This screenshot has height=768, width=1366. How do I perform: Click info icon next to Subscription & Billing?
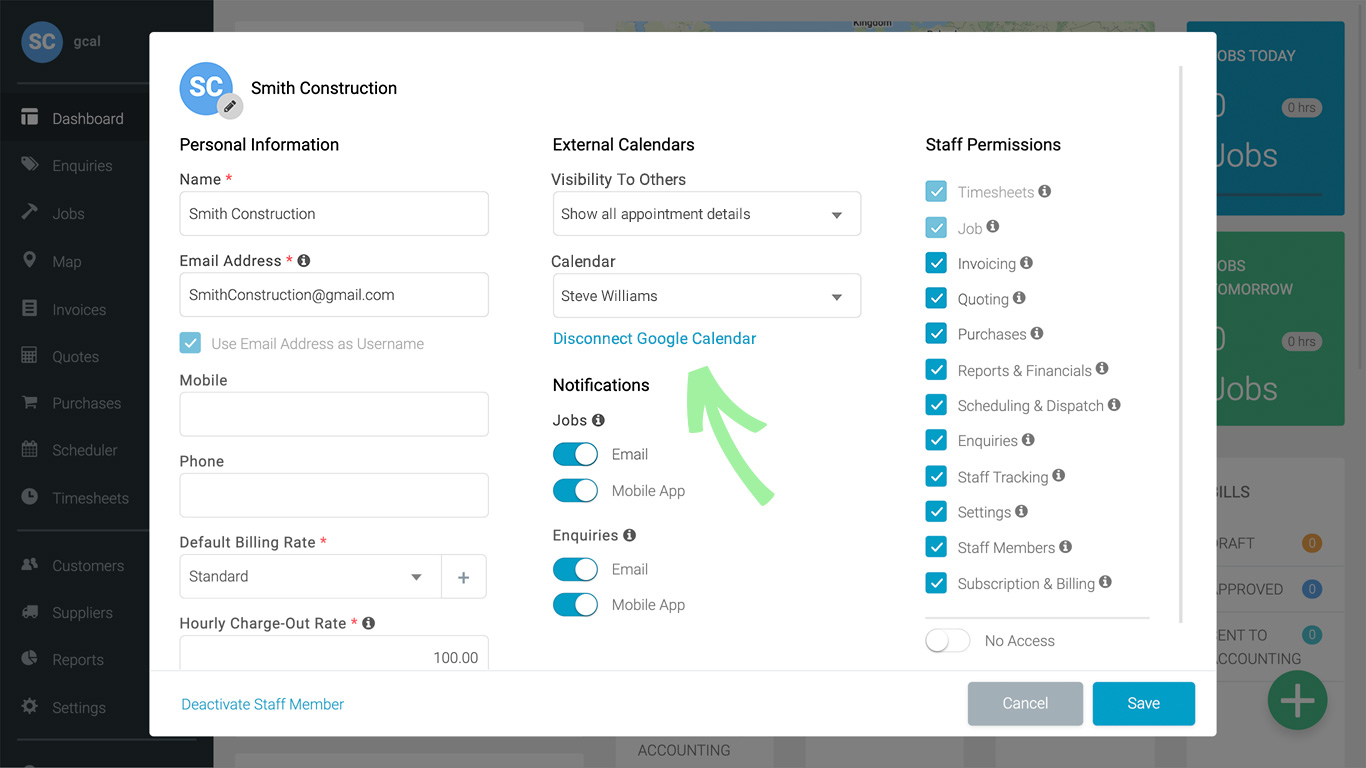tap(1105, 582)
